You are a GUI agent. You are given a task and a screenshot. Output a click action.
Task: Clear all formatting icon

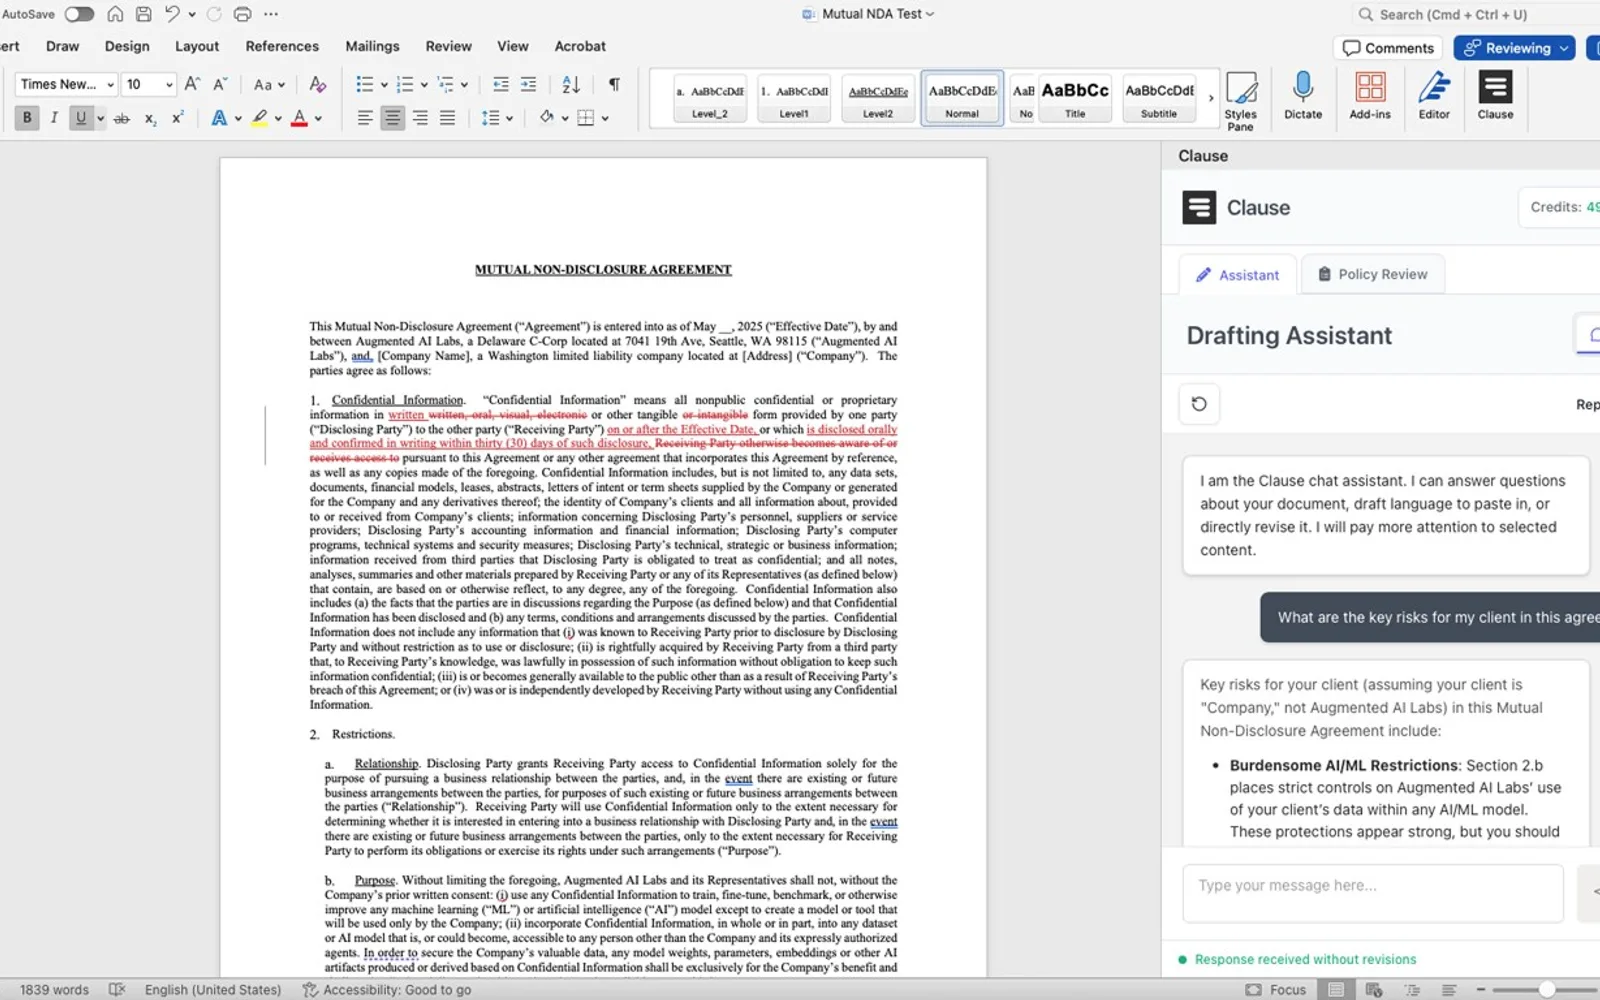[x=317, y=84]
